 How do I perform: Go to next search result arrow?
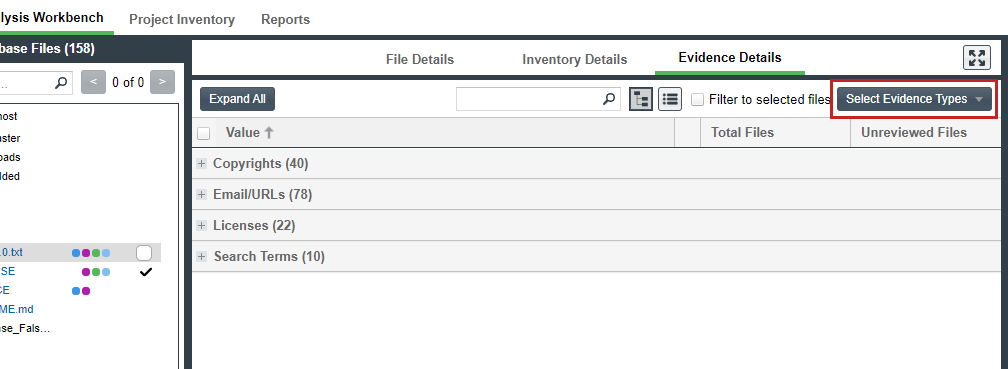click(162, 82)
